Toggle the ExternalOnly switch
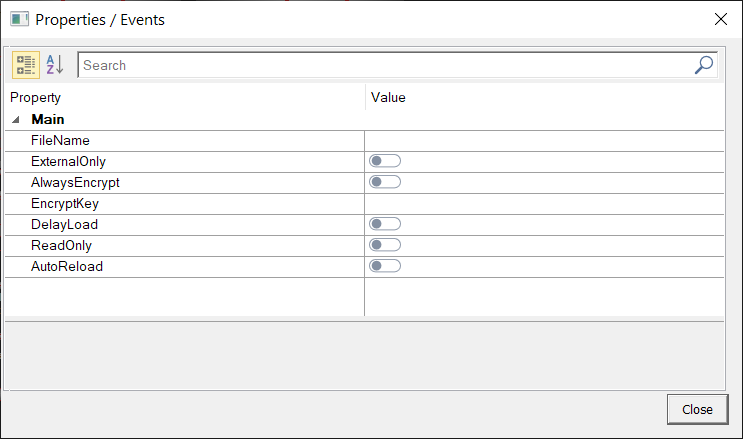Screen dimensions: 743x439 click(x=385, y=161)
